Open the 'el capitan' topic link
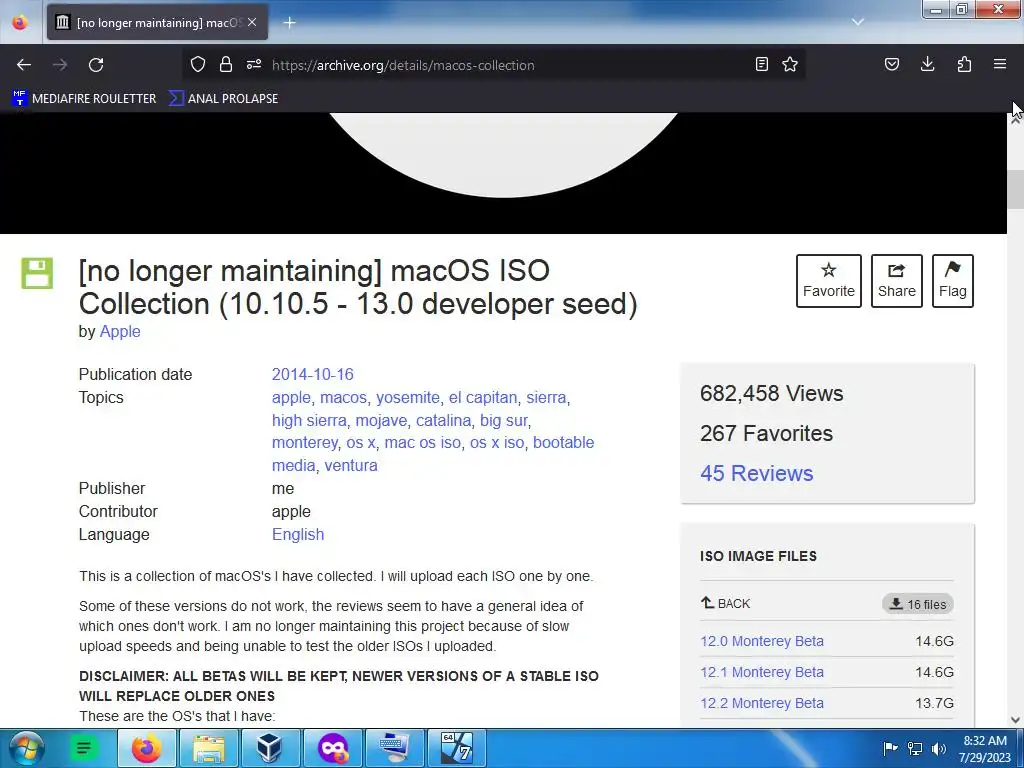This screenshot has width=1024, height=768. [x=483, y=397]
